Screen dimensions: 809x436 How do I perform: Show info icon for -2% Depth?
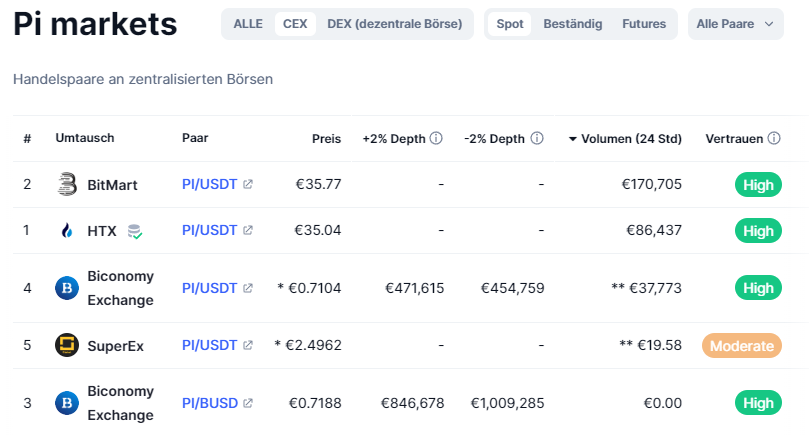coord(537,138)
